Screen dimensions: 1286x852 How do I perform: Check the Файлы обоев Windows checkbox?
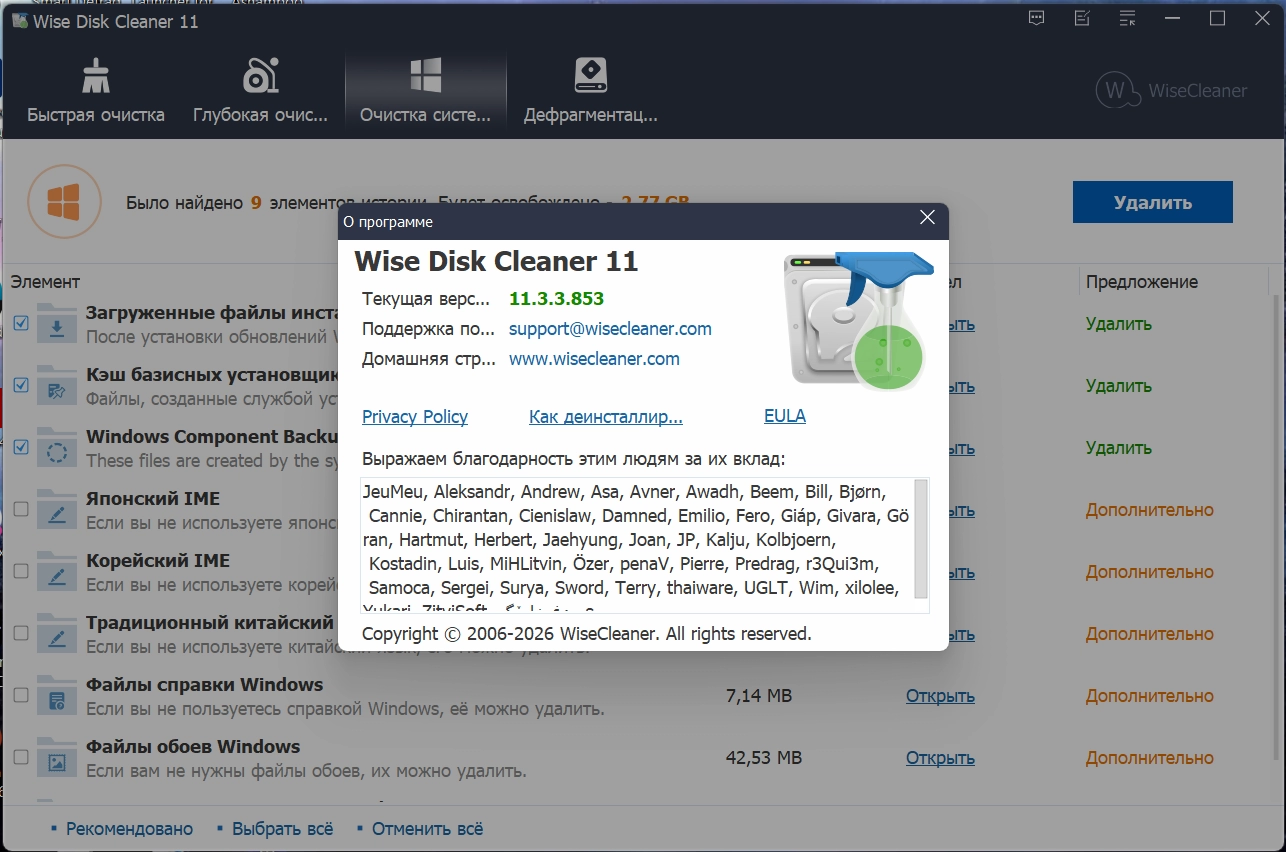(x=21, y=757)
